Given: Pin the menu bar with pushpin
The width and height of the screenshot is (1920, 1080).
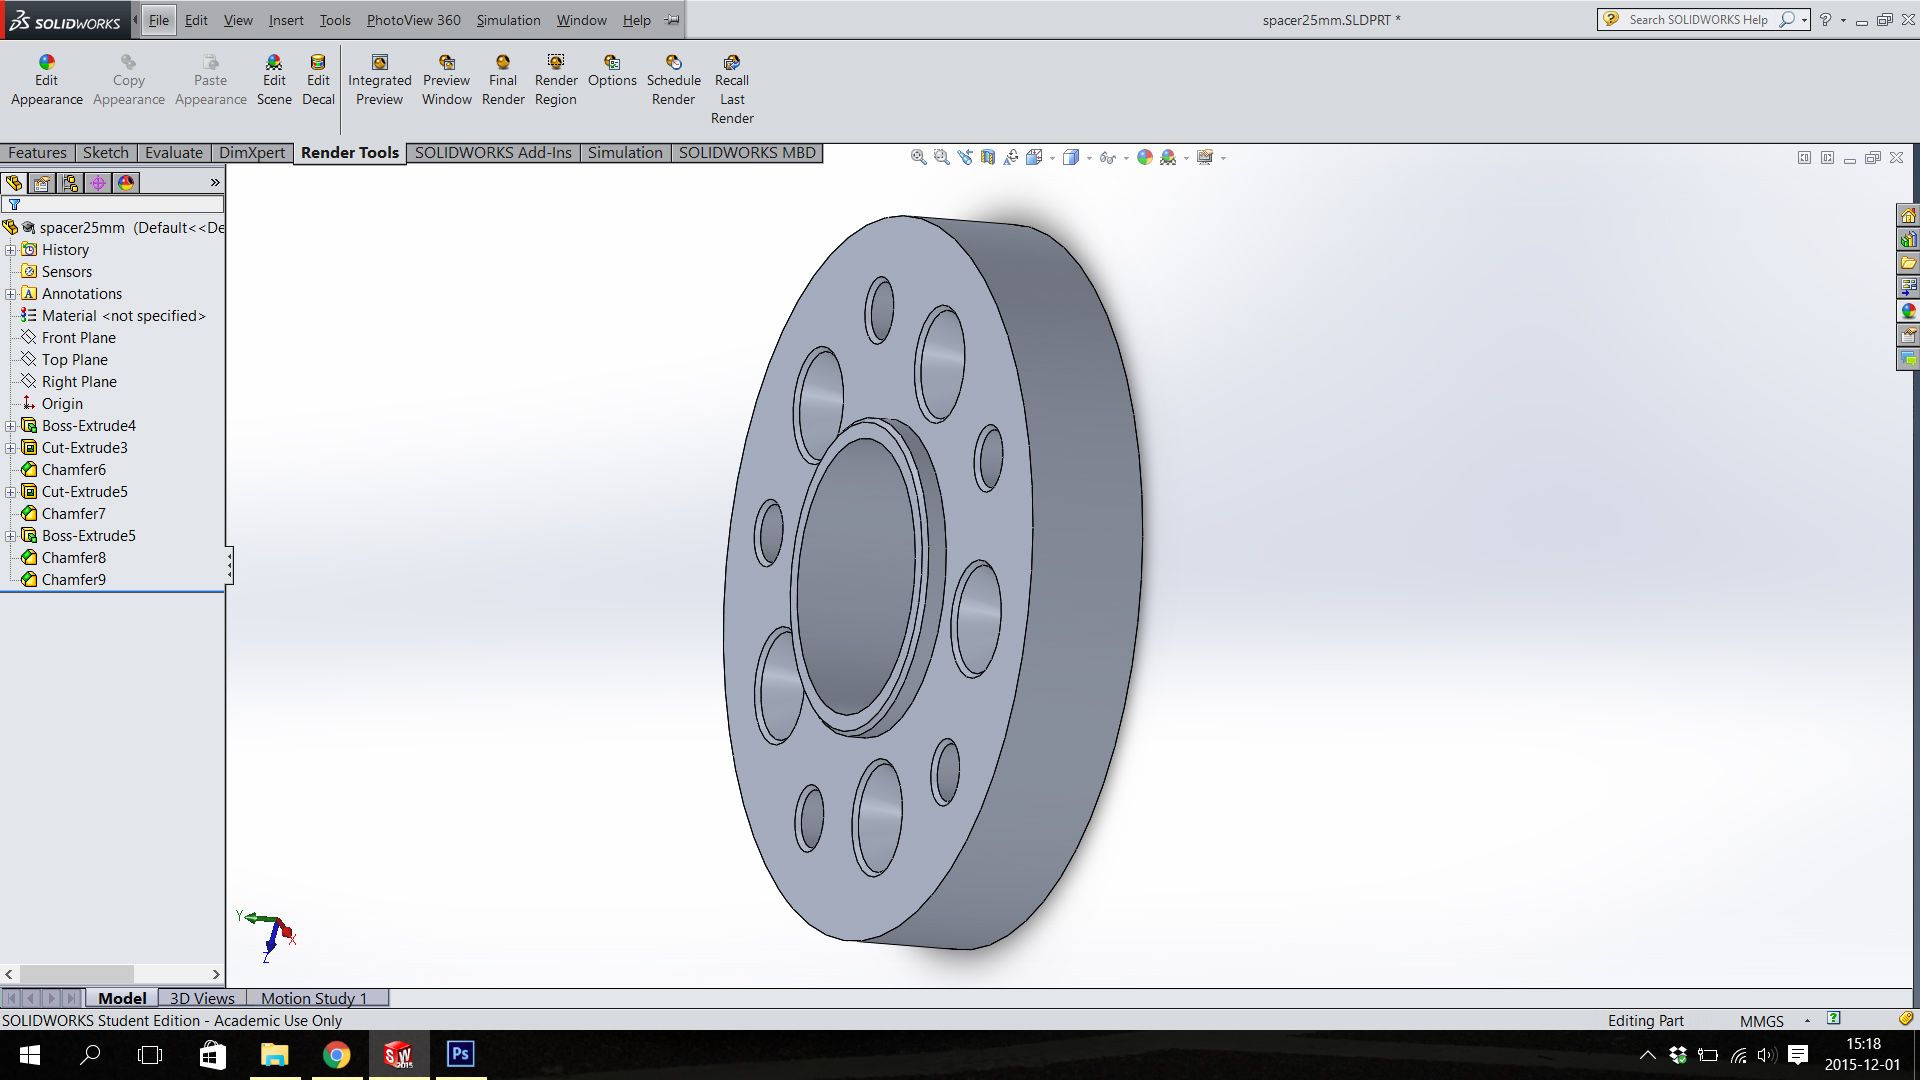Looking at the screenshot, I should [x=672, y=20].
